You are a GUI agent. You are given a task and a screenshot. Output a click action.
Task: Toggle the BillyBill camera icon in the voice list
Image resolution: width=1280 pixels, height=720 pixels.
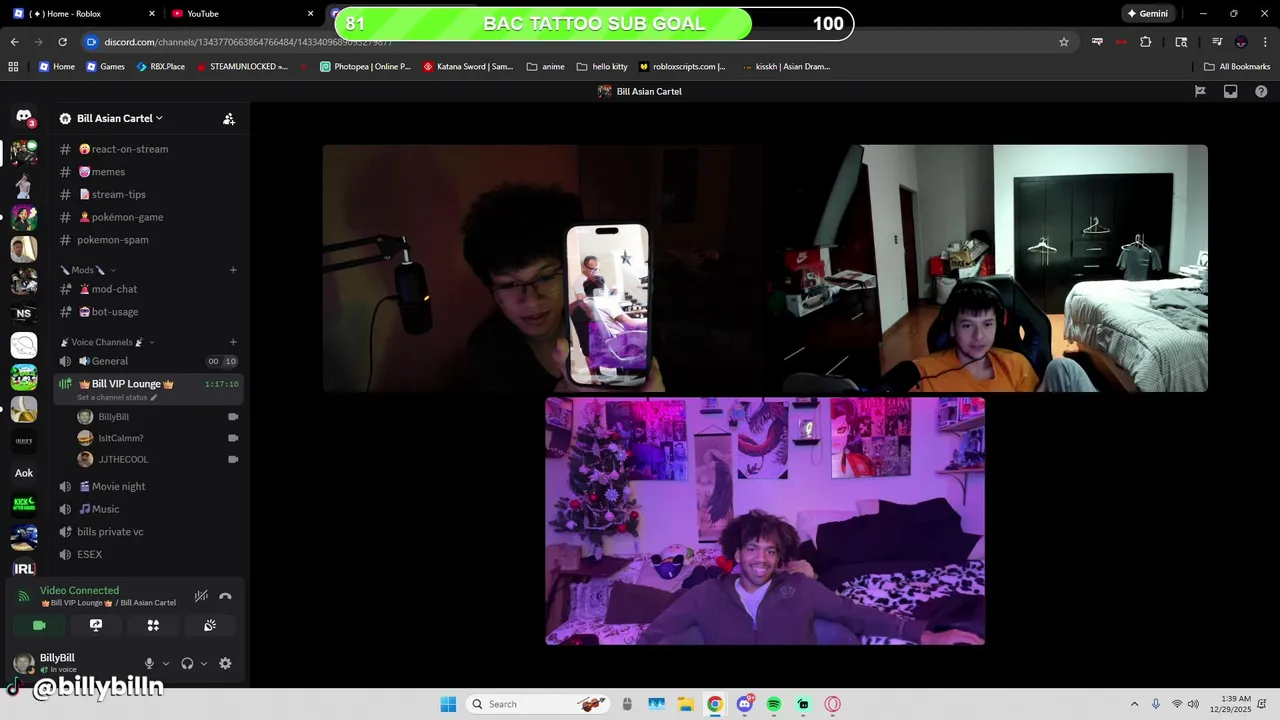coord(233,417)
